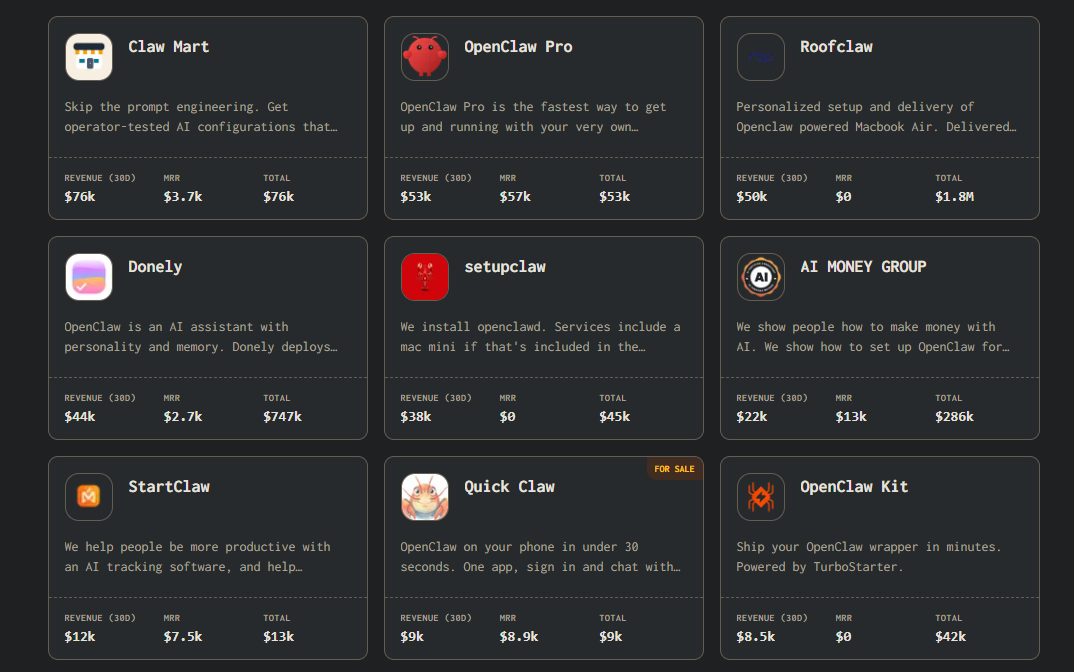Click the setupclaw red lobster icon
1074x672 pixels.
[x=425, y=277]
